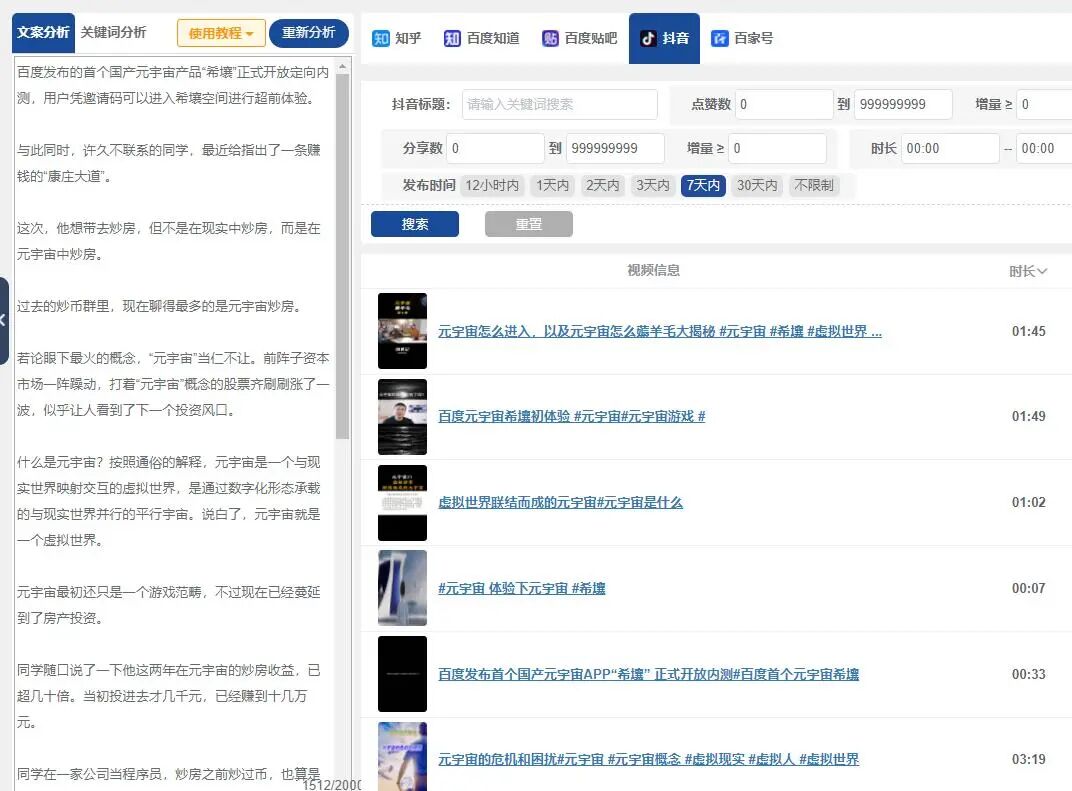
Task: Select the 3天内 publish time filter
Action: (653, 185)
